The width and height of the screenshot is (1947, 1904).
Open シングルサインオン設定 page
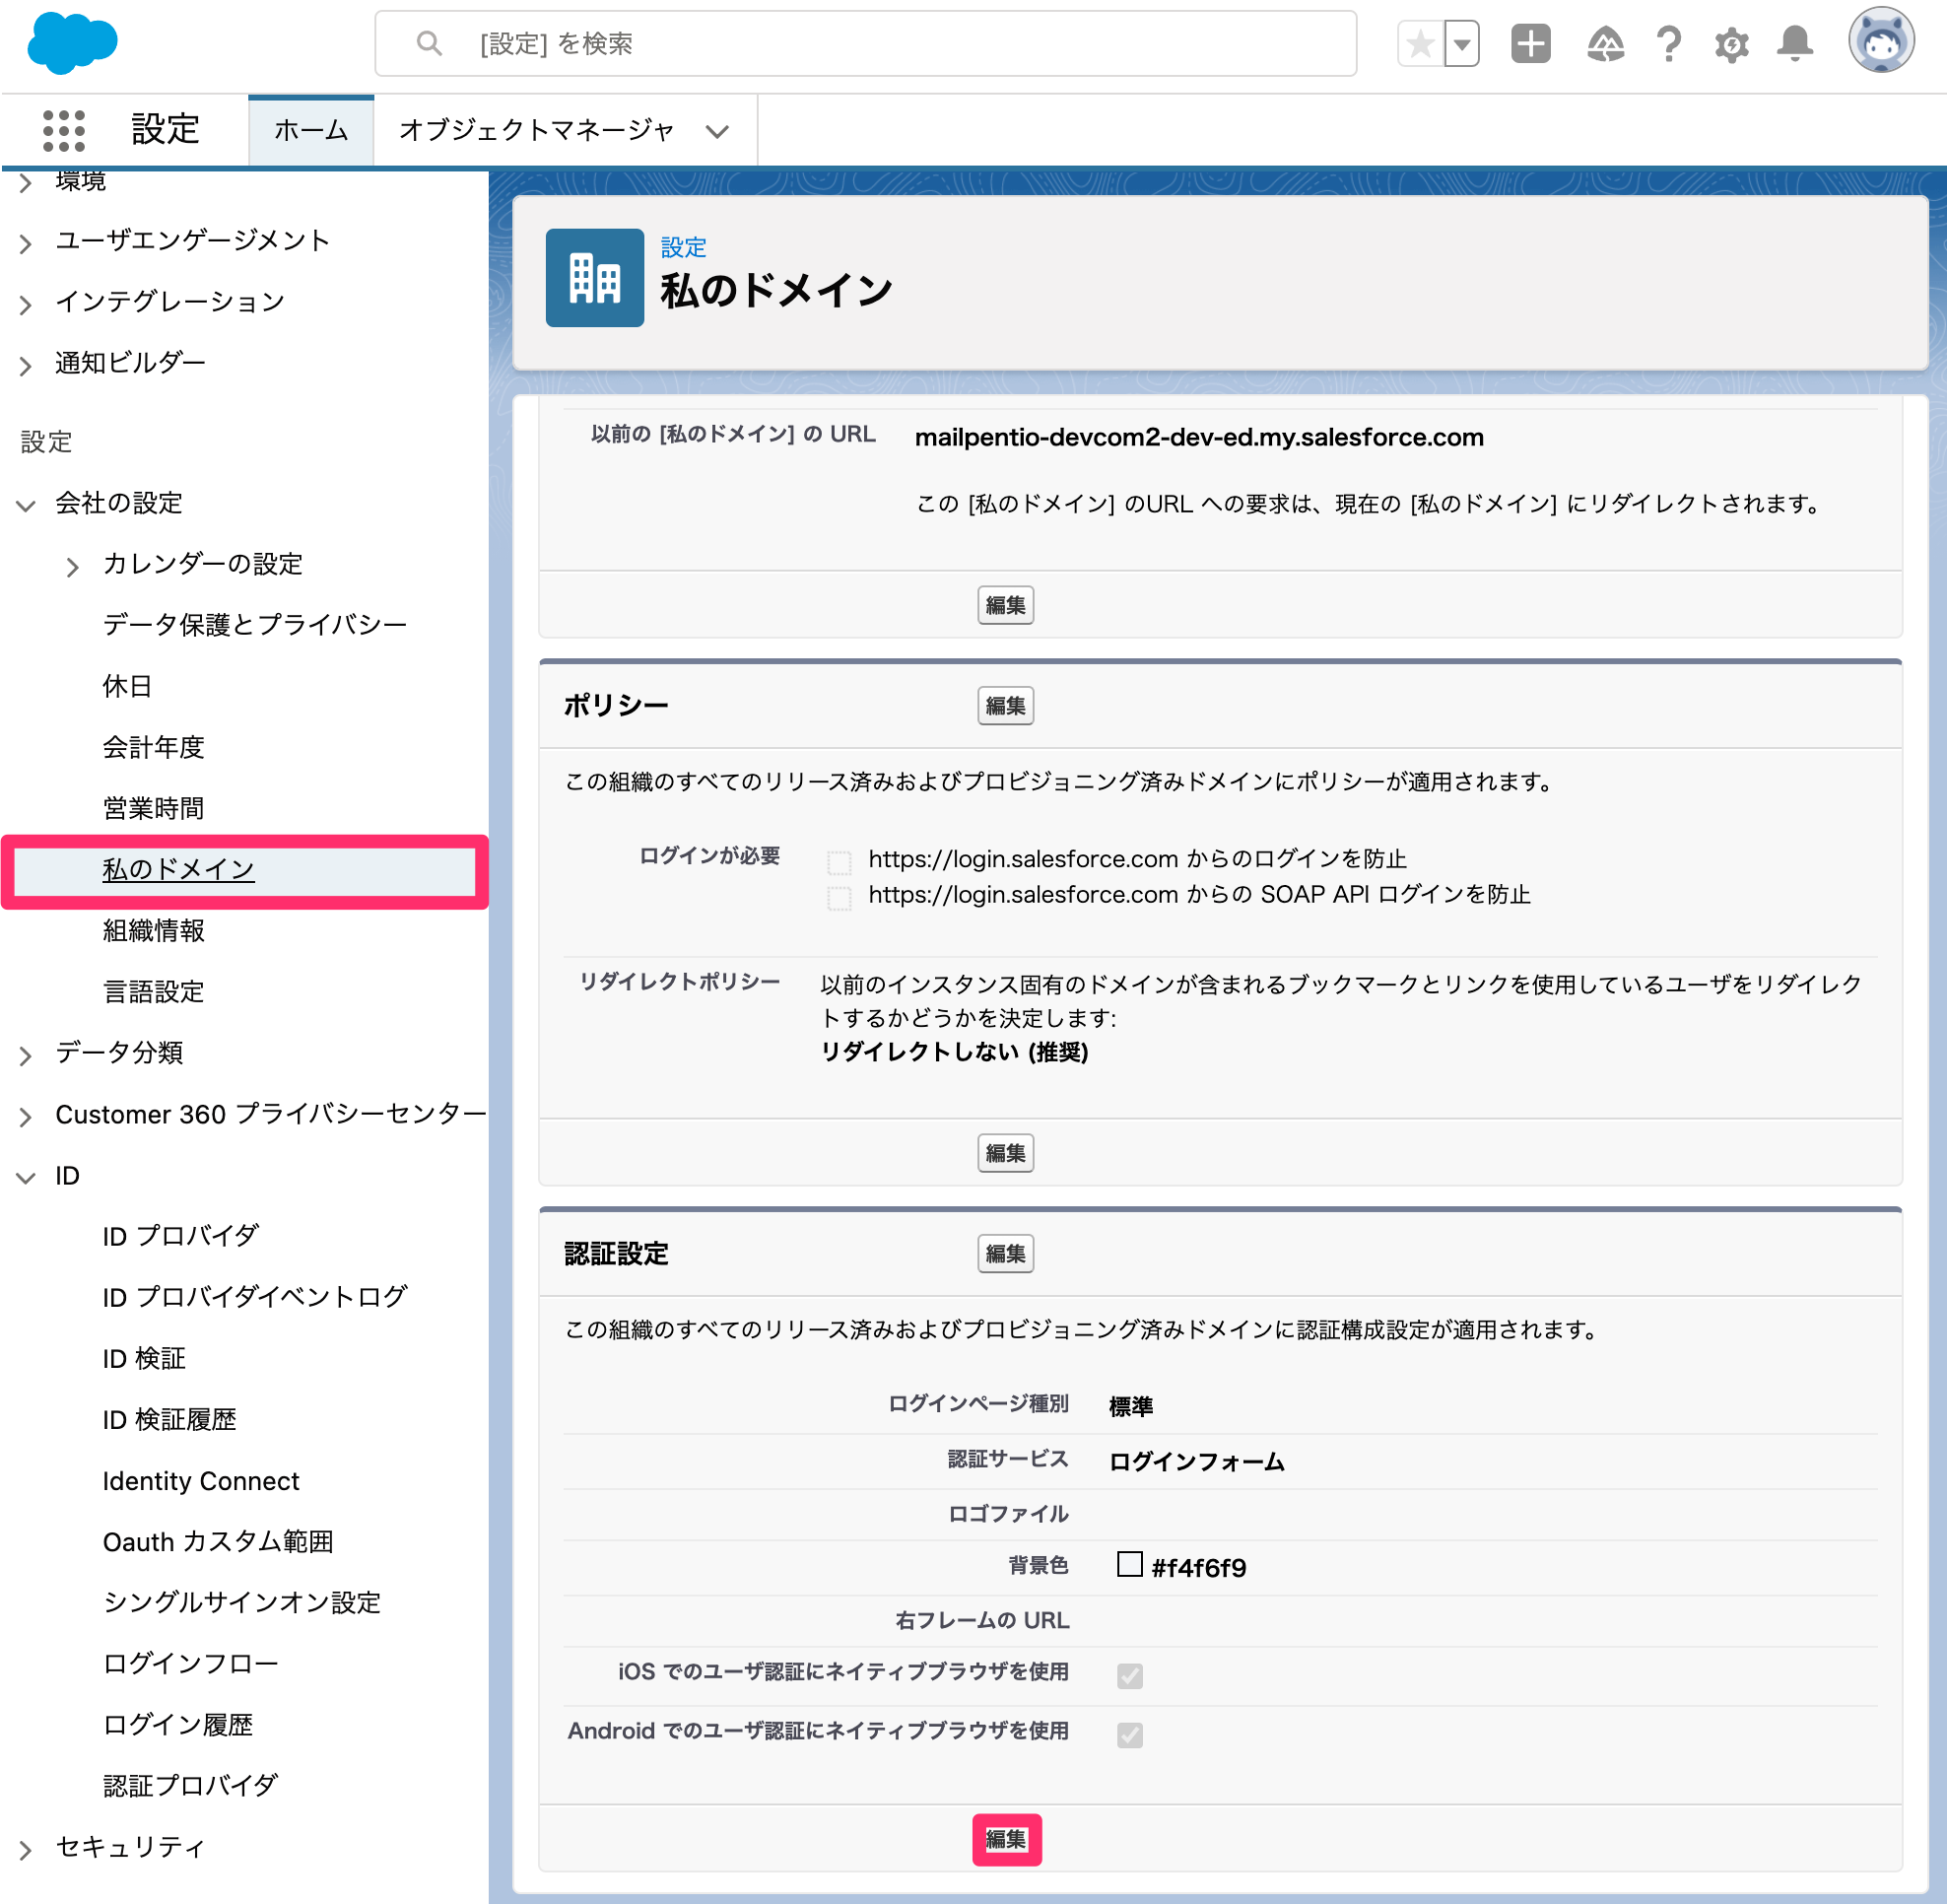(x=242, y=1602)
